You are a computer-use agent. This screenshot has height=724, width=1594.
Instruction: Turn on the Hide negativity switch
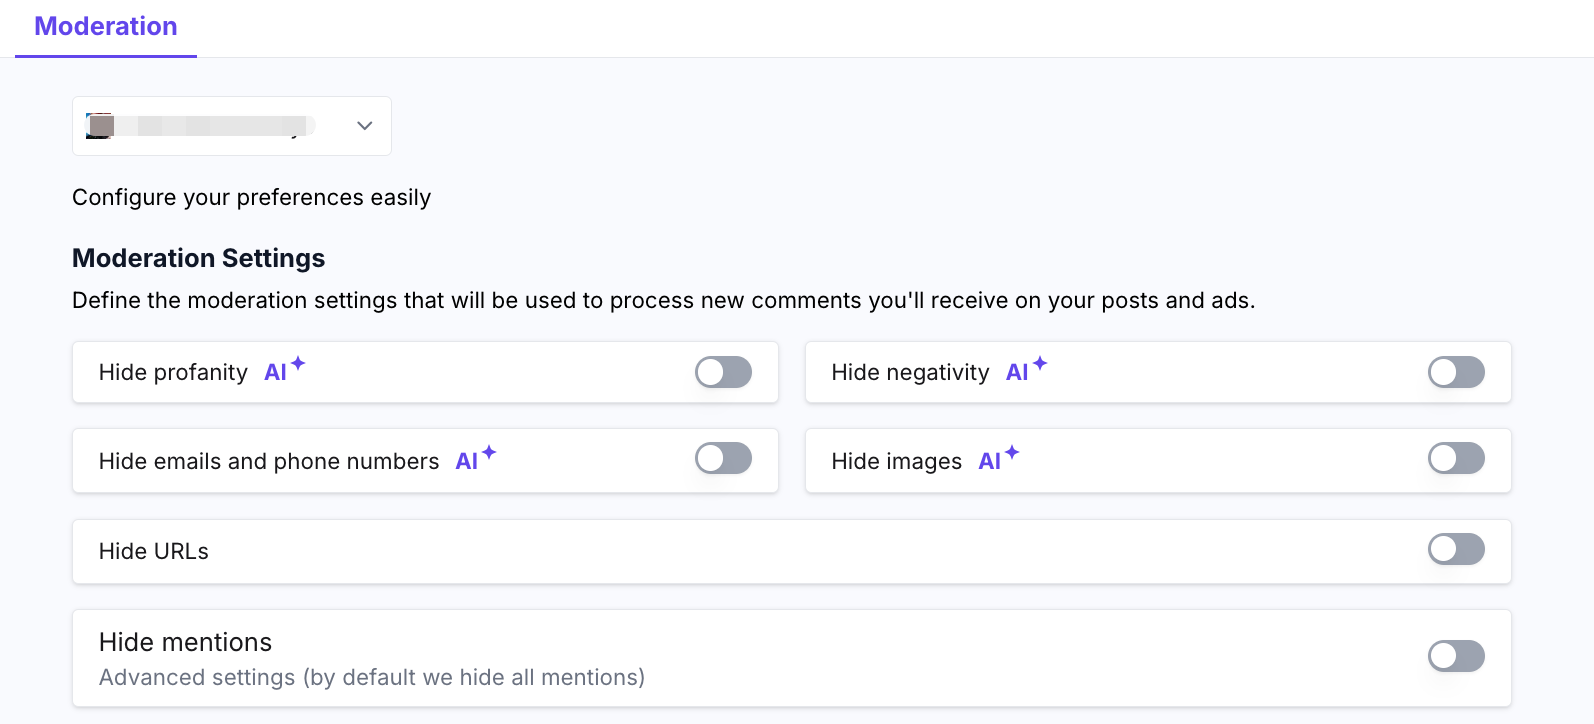click(x=1456, y=372)
